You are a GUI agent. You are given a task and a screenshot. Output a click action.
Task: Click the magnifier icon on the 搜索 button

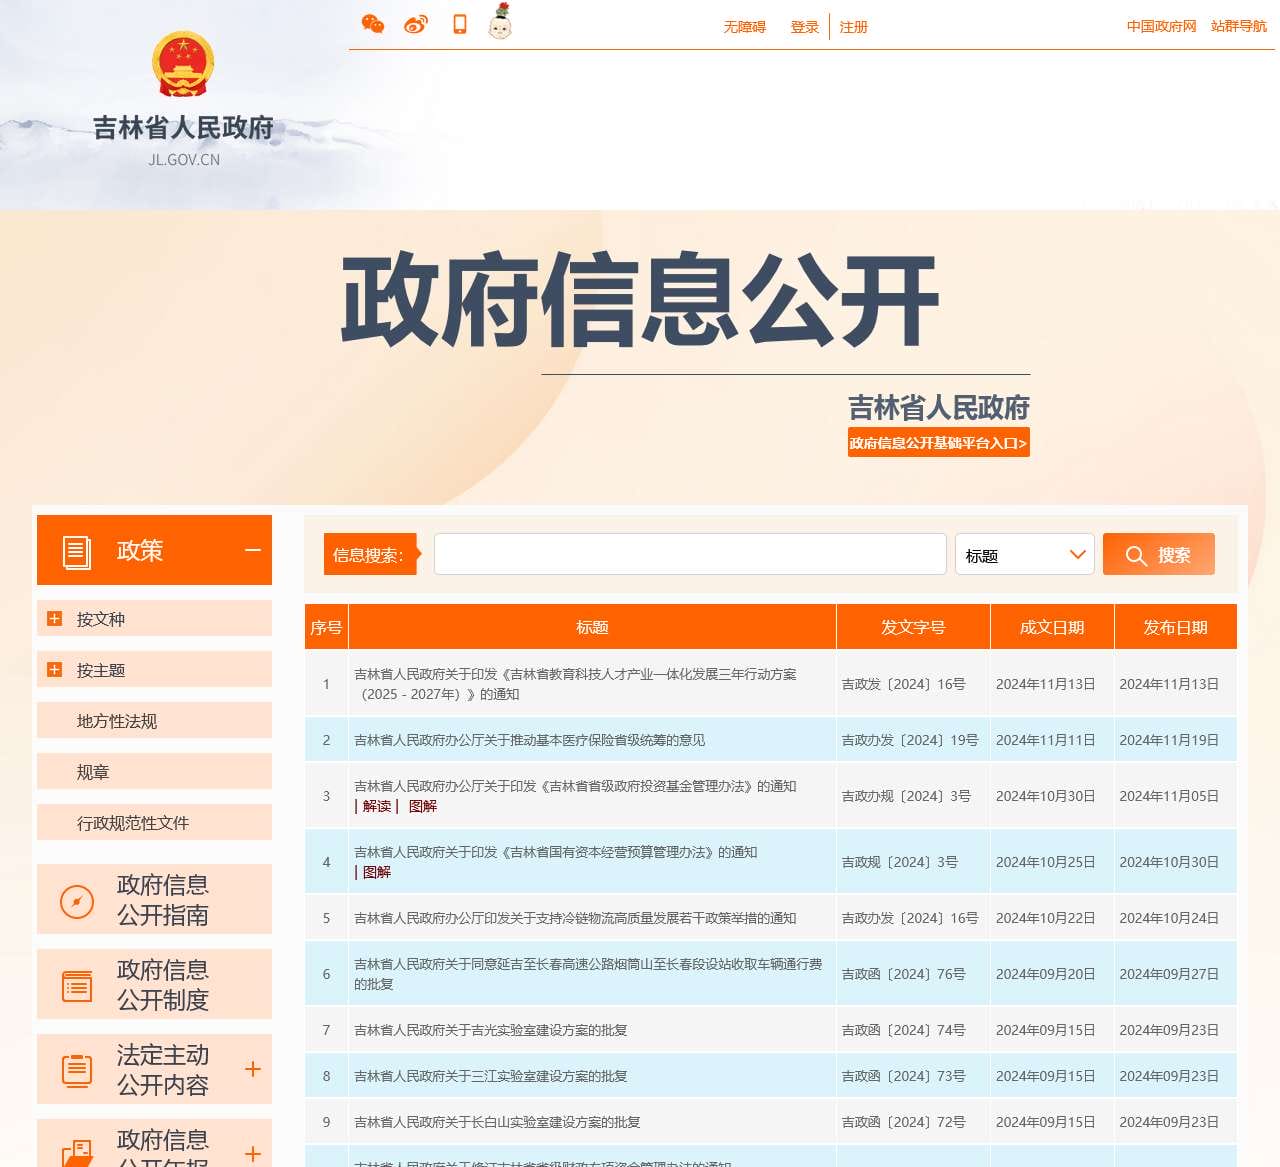click(1136, 555)
